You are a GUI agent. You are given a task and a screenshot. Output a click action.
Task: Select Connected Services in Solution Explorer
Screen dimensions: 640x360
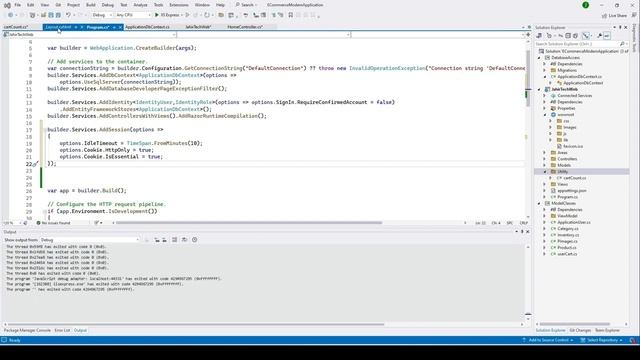point(574,96)
